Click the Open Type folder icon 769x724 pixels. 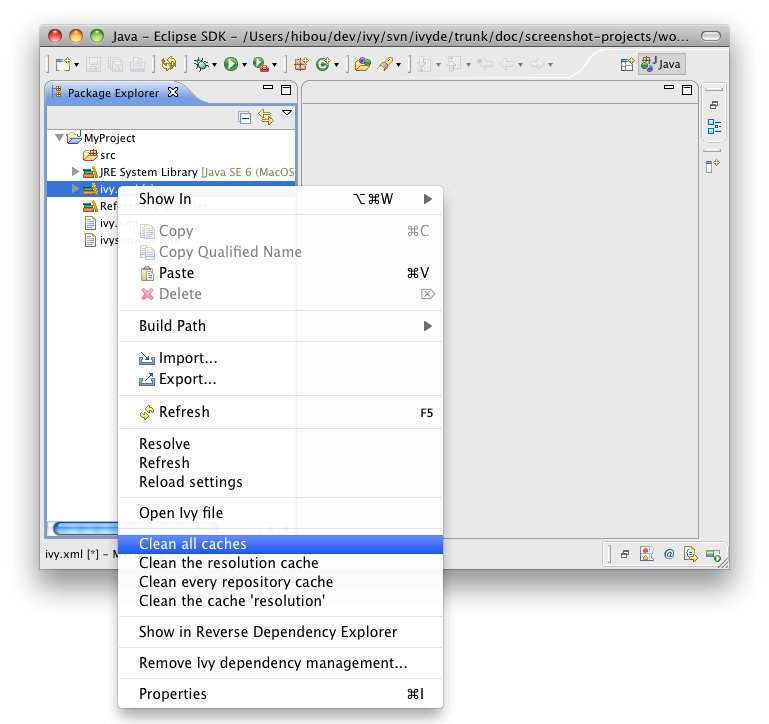pyautogui.click(x=362, y=64)
